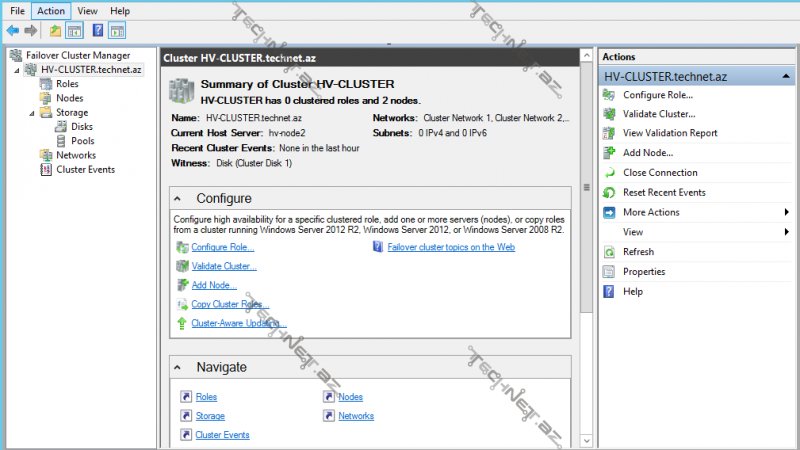Screen dimensions: 800x450
Task: Click the Validate Cluster link in center pane
Action: tap(224, 266)
